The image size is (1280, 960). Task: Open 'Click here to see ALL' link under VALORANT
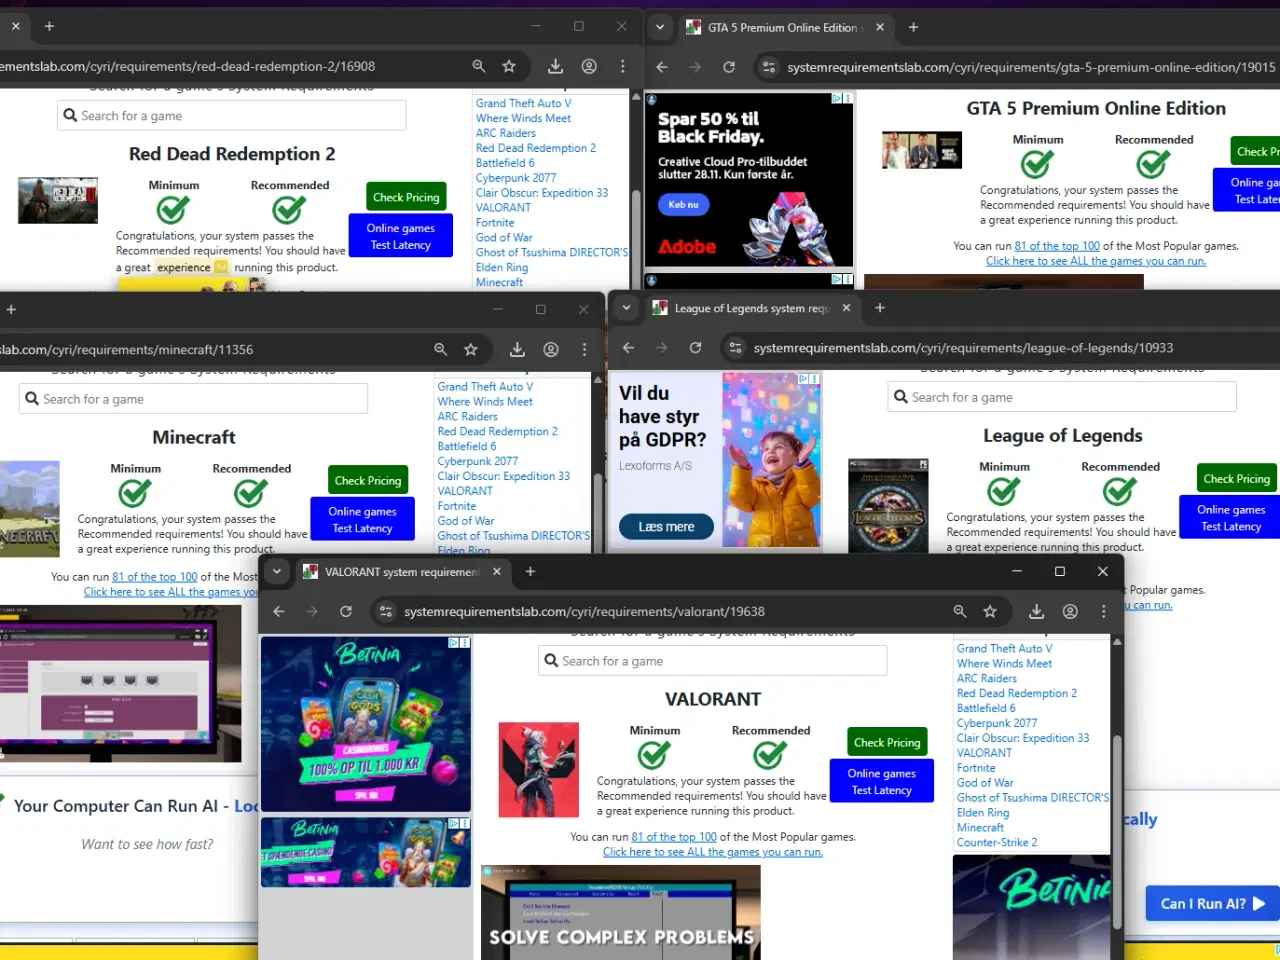coord(712,852)
